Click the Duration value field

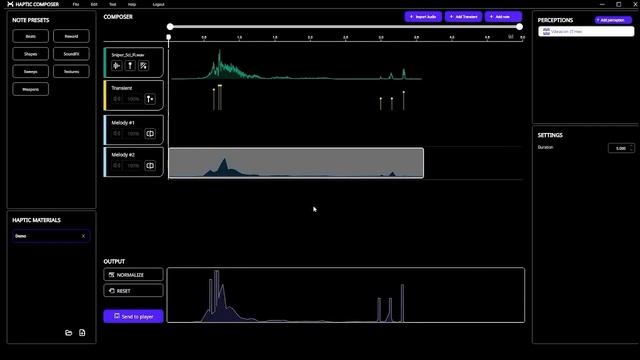(621, 148)
